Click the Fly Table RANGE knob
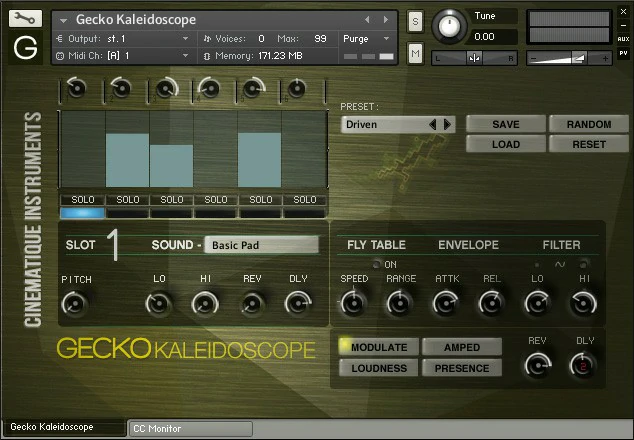Screen dimensions: 634x440 pyautogui.click(x=399, y=303)
